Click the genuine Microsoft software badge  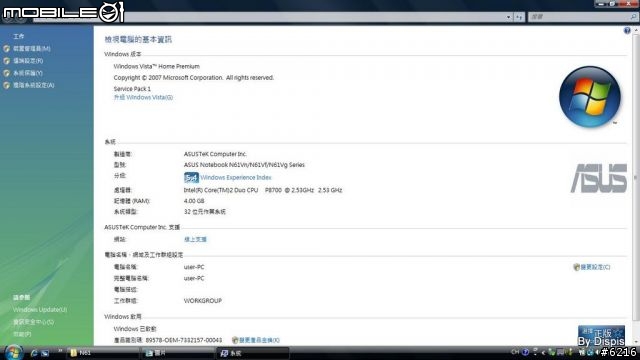click(601, 336)
